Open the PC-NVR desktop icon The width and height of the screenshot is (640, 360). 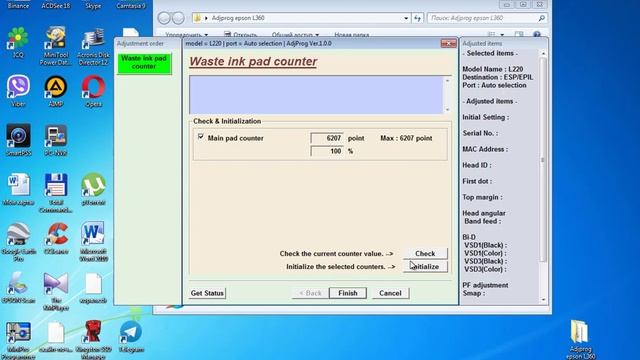coord(56,140)
